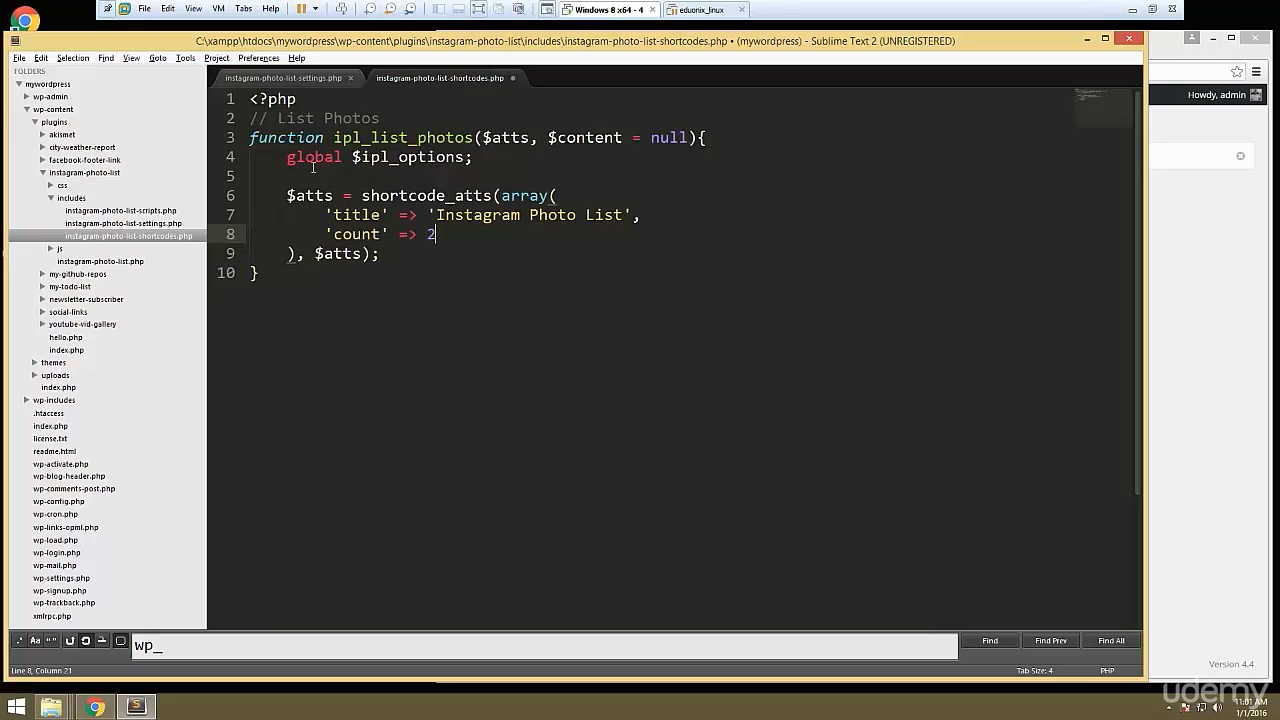Open instagram-photo-list.php file in sidebar
1280x720 pixels.
click(x=100, y=261)
